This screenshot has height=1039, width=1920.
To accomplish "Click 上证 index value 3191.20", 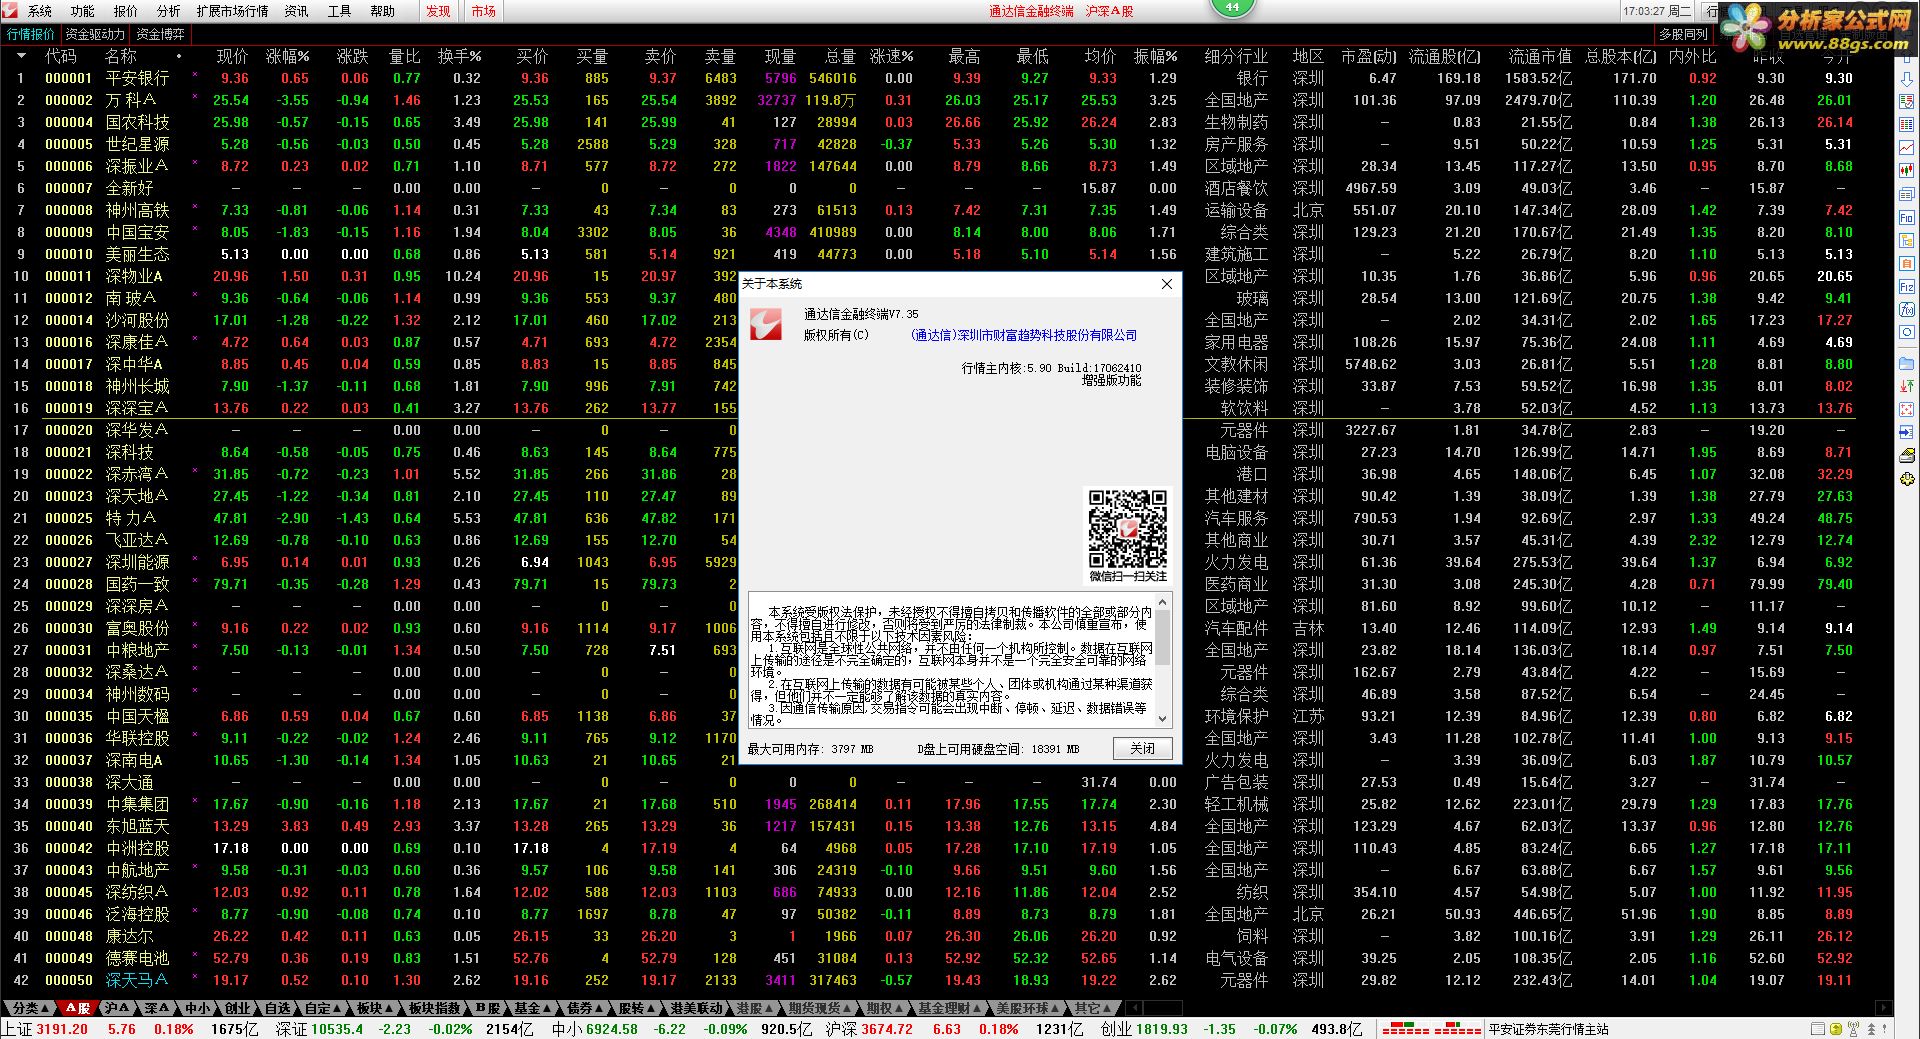I will point(62,1029).
